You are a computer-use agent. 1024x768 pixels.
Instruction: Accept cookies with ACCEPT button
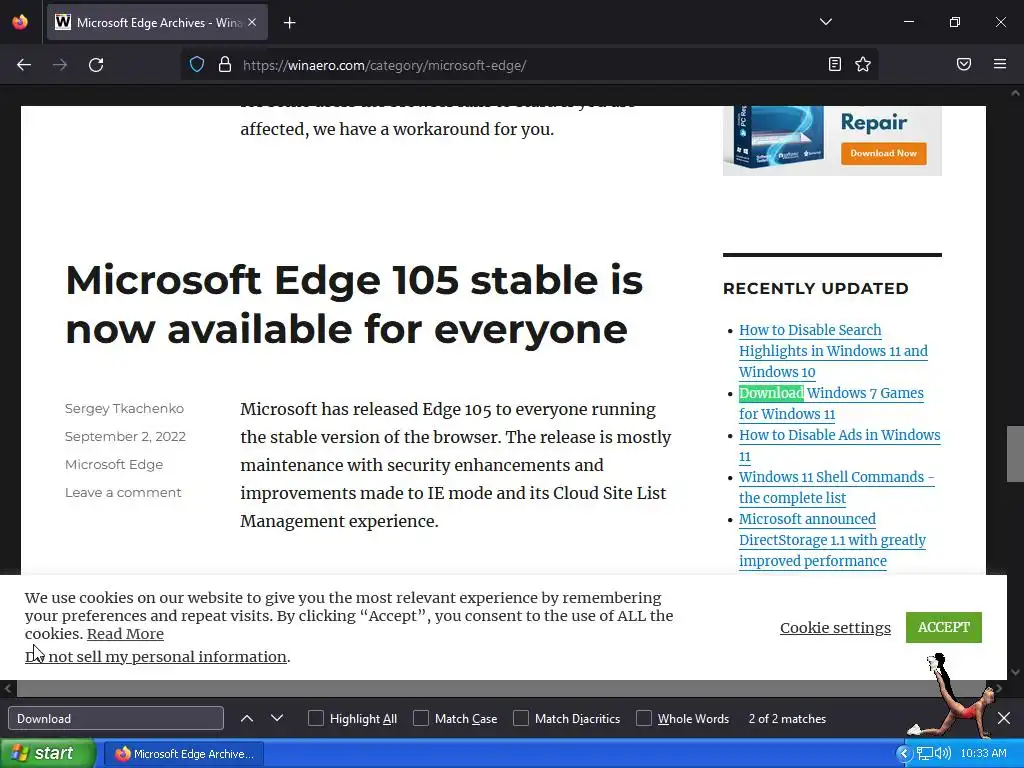click(944, 628)
